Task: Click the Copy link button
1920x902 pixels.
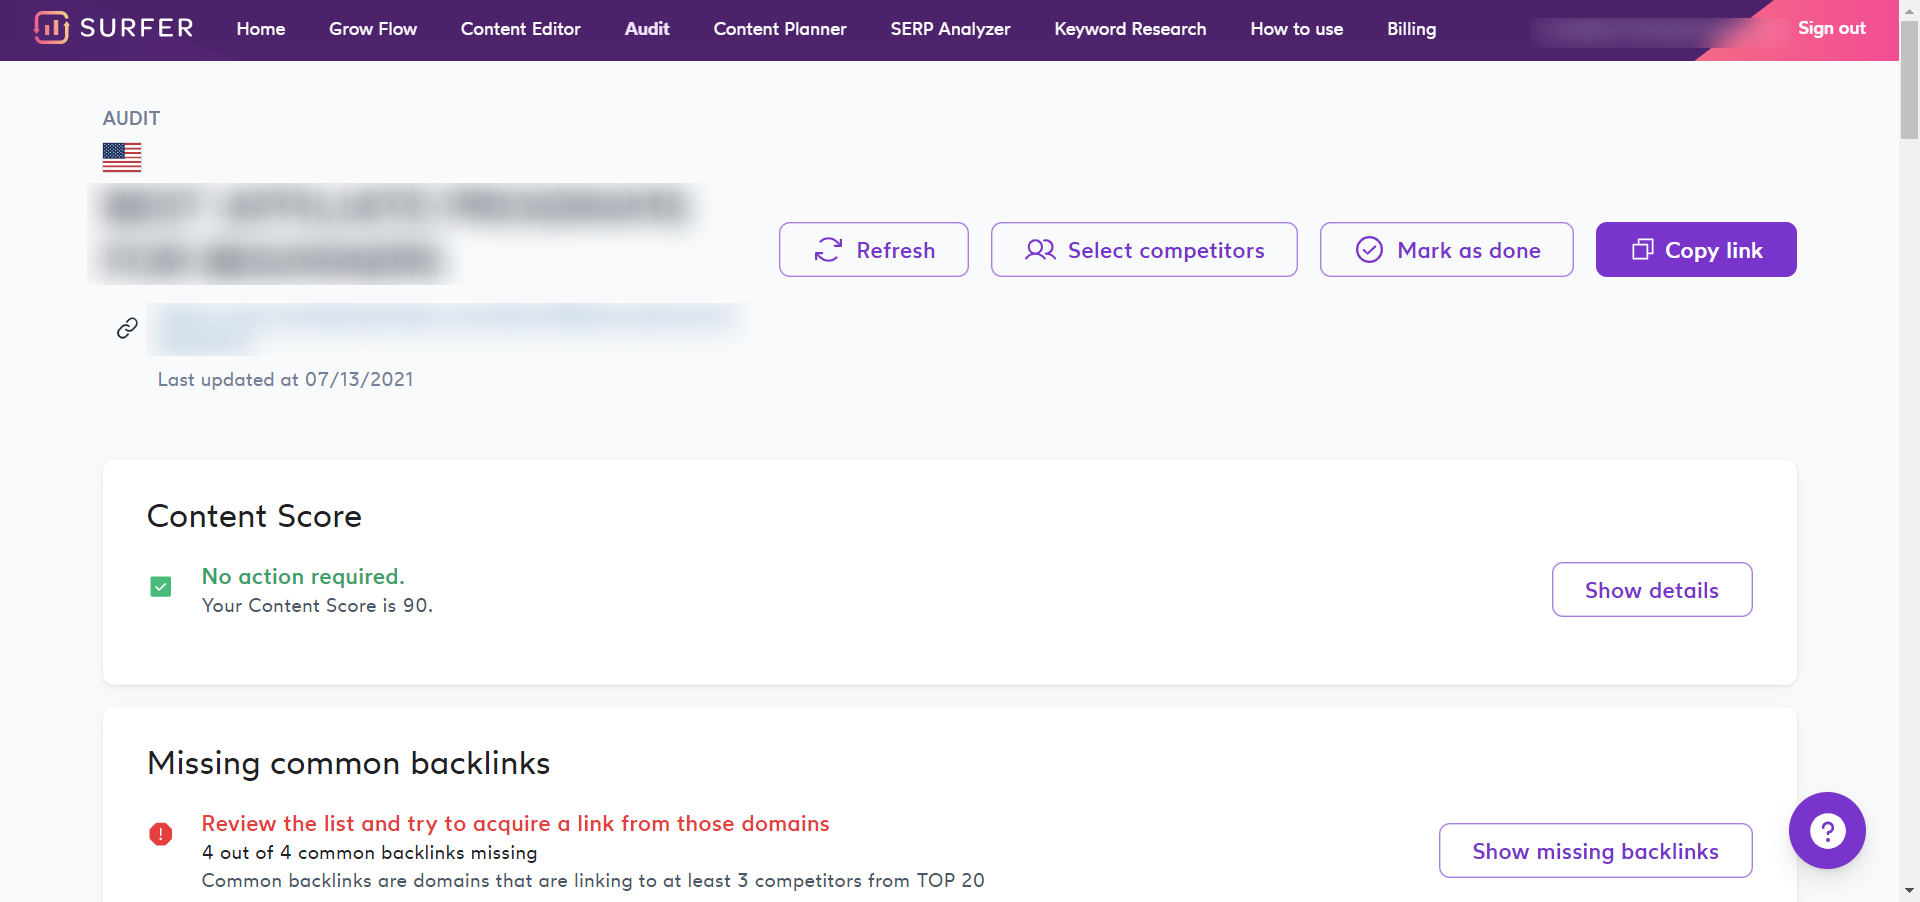Action: [1696, 249]
